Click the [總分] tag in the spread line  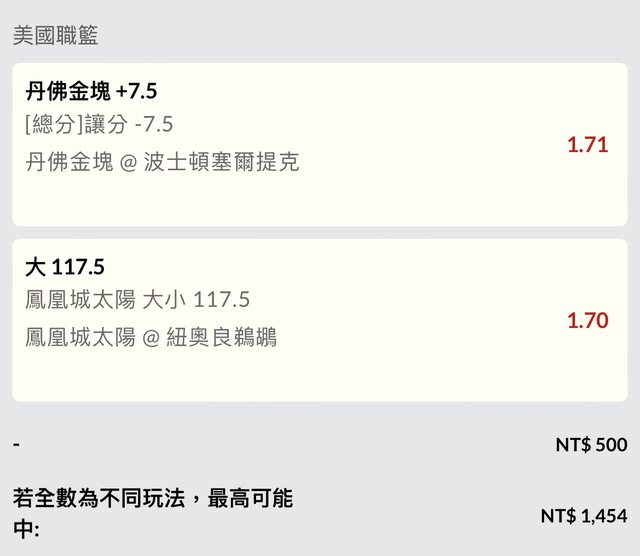coord(52,125)
